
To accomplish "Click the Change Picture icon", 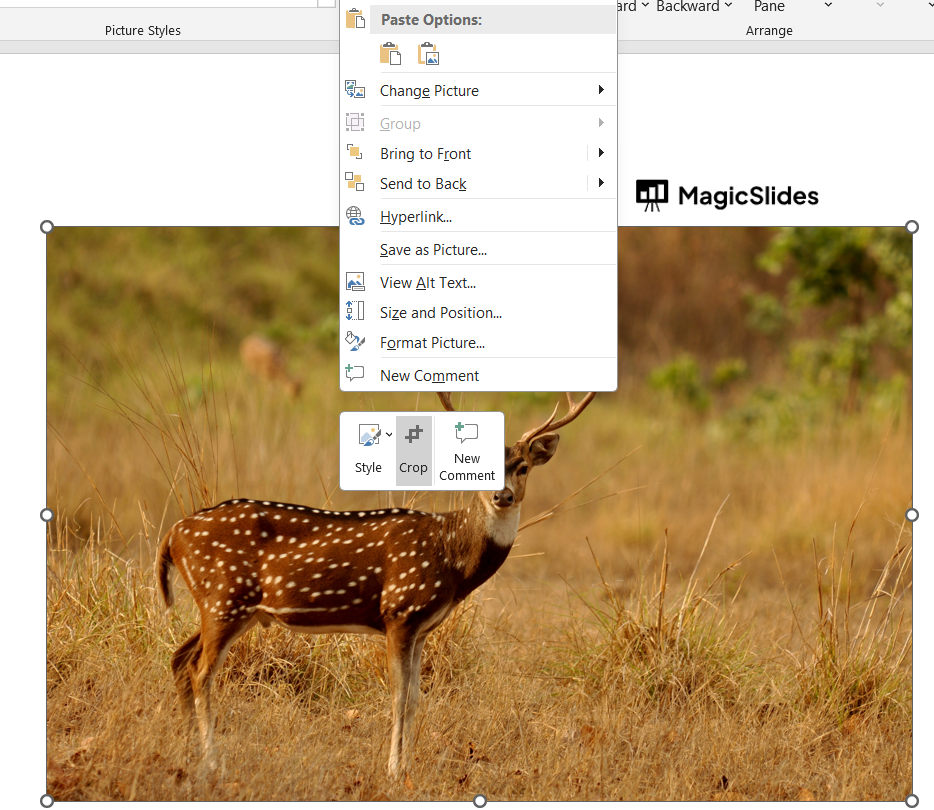I will pos(355,90).
